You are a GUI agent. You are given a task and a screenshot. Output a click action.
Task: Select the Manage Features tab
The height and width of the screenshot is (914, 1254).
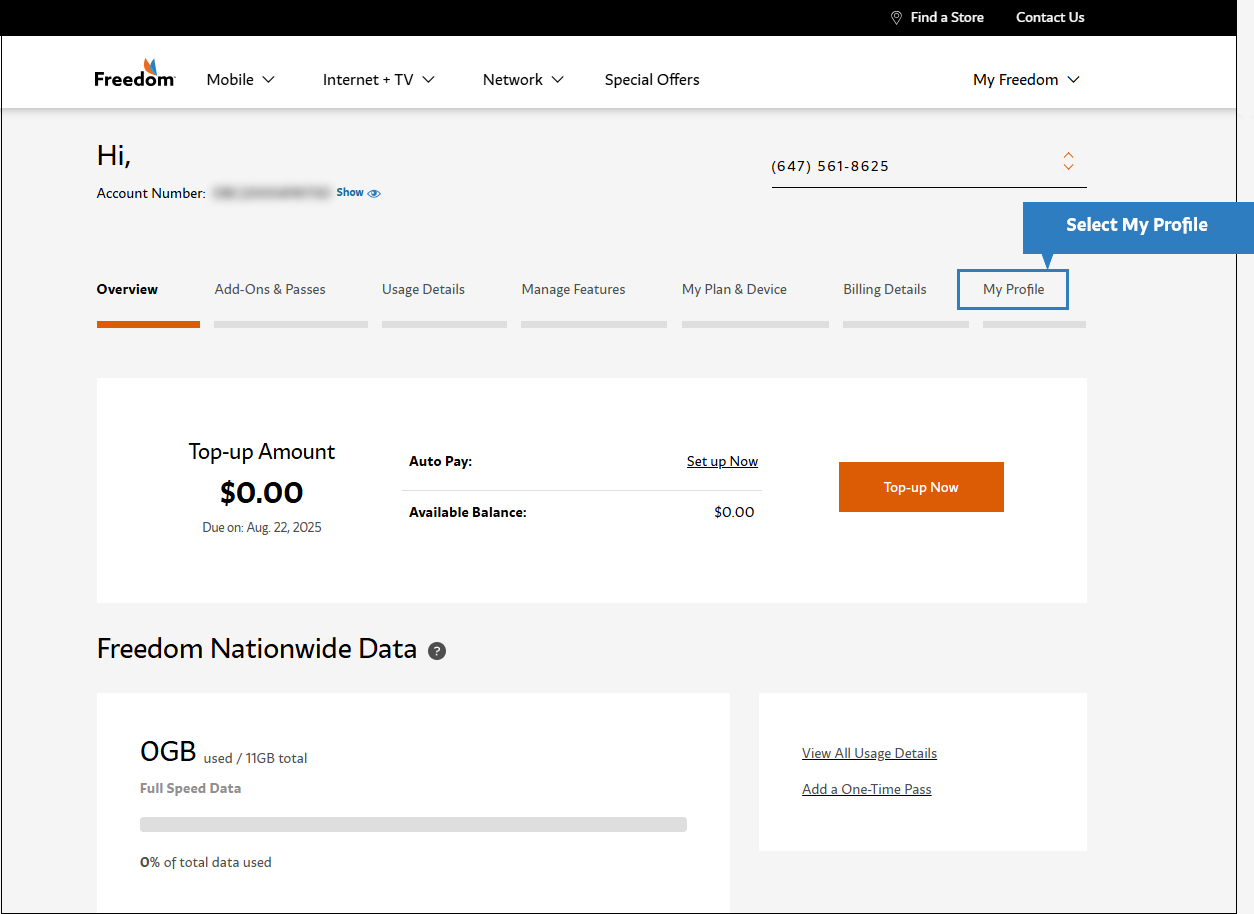(x=573, y=289)
